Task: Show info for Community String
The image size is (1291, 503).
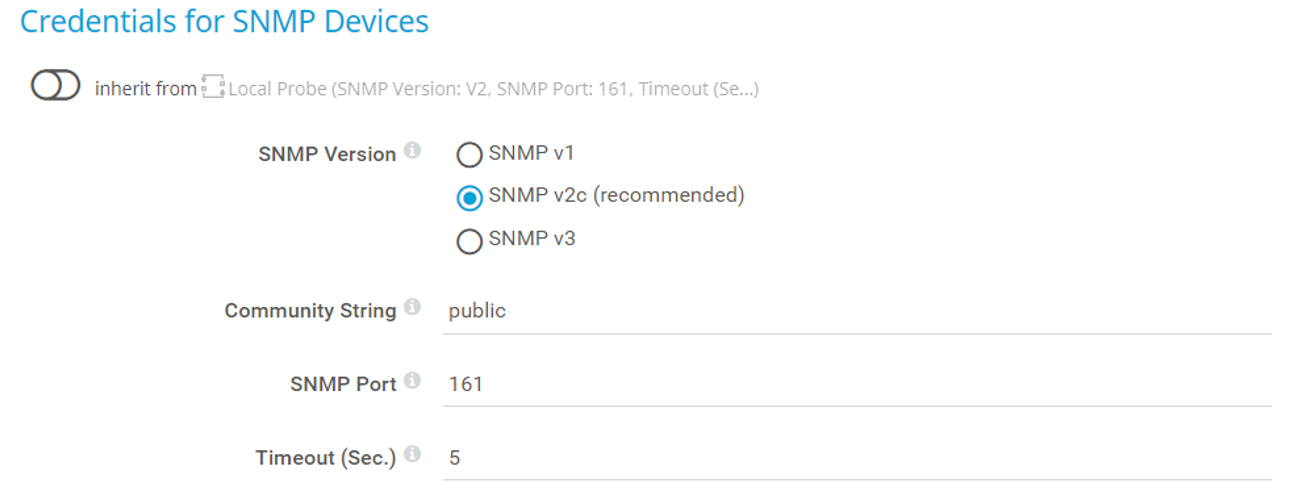Action: pyautogui.click(x=412, y=308)
